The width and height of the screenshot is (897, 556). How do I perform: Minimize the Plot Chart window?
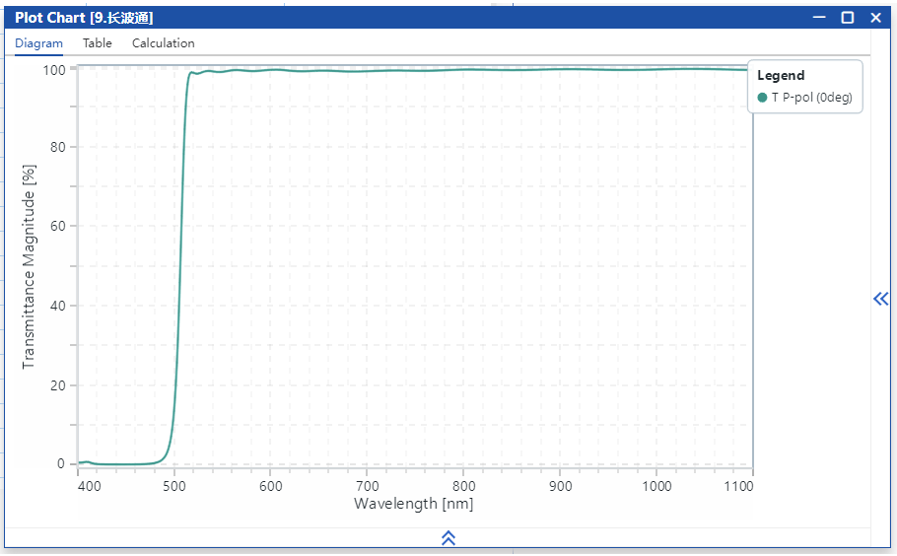(819, 18)
